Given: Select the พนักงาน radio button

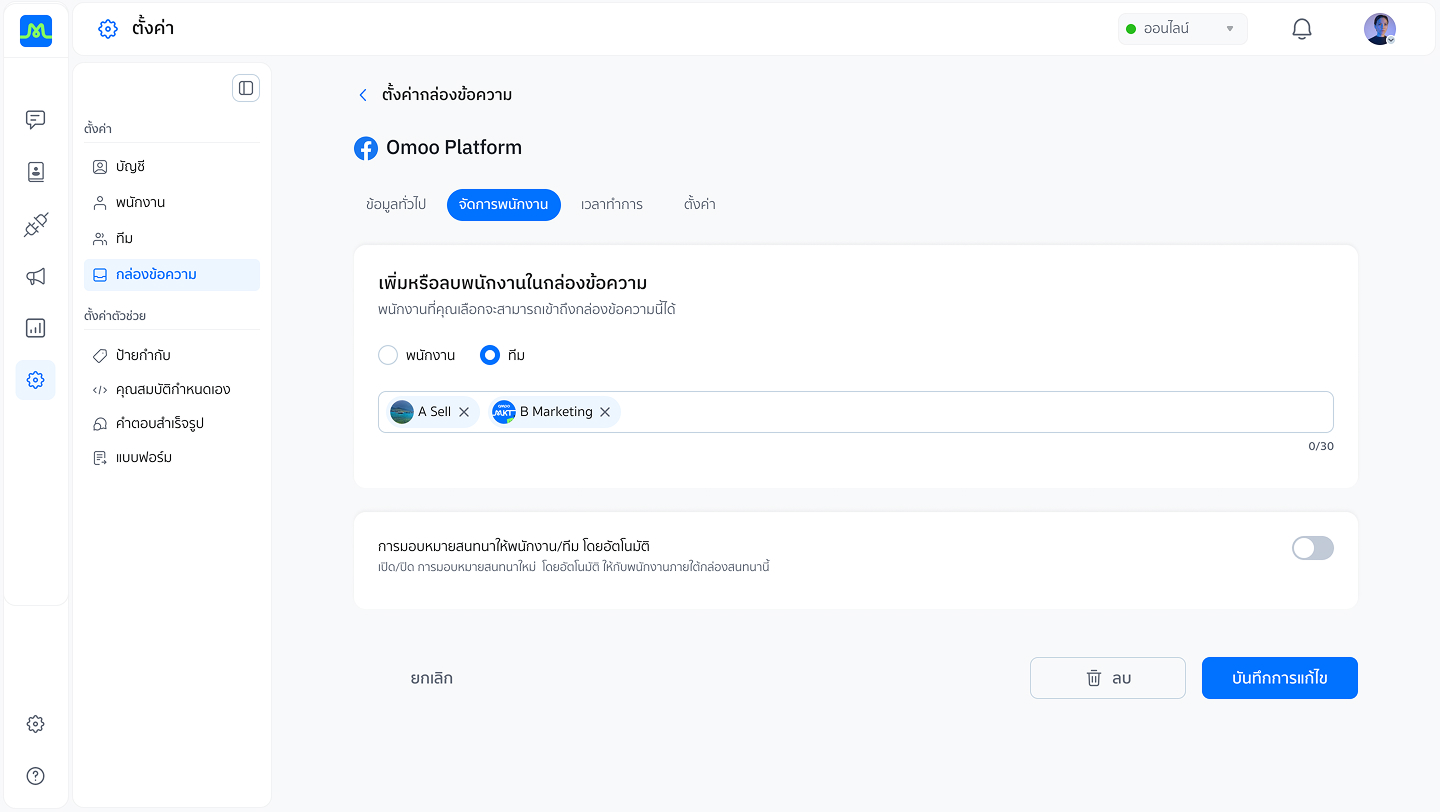Looking at the screenshot, I should tap(388, 355).
